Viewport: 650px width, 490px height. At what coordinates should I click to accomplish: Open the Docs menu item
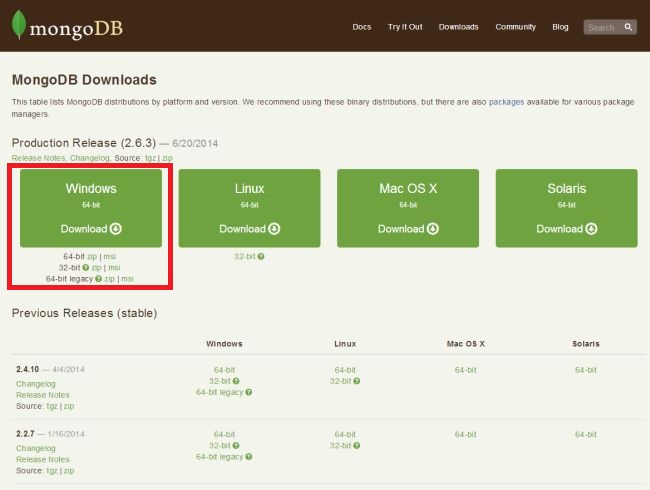361,27
